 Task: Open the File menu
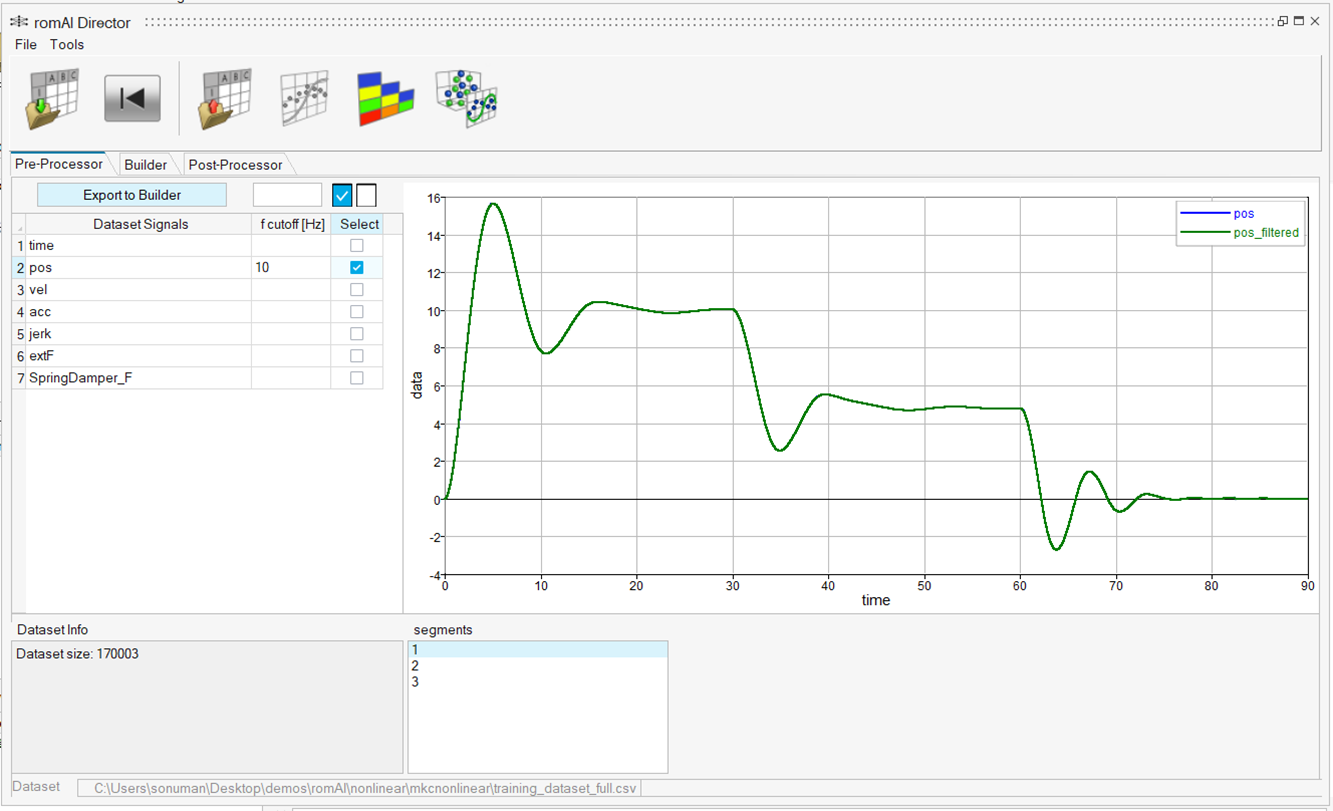click(x=26, y=44)
